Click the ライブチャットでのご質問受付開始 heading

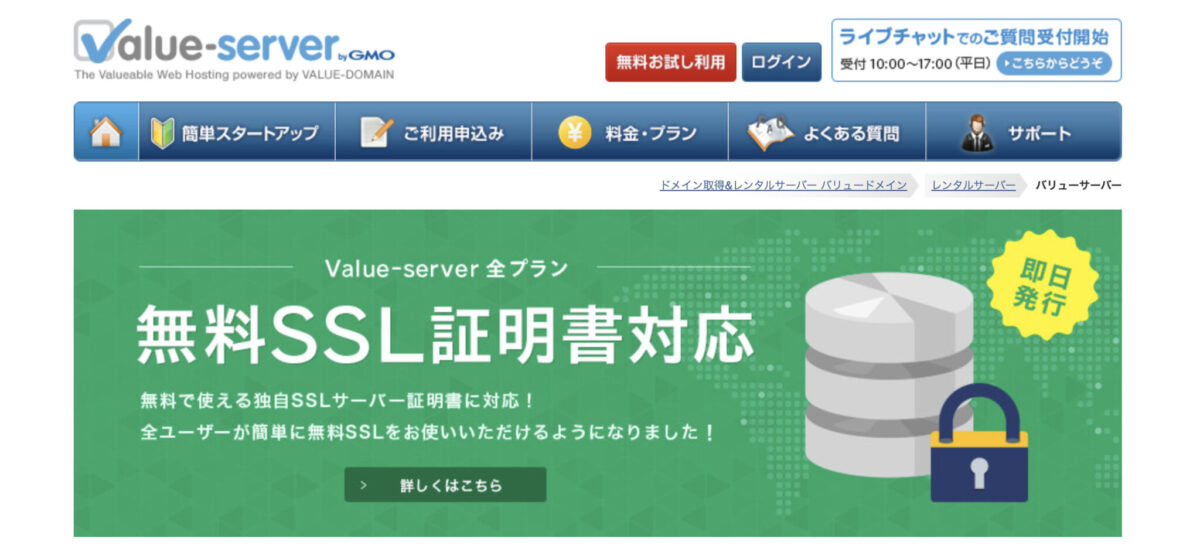974,36
